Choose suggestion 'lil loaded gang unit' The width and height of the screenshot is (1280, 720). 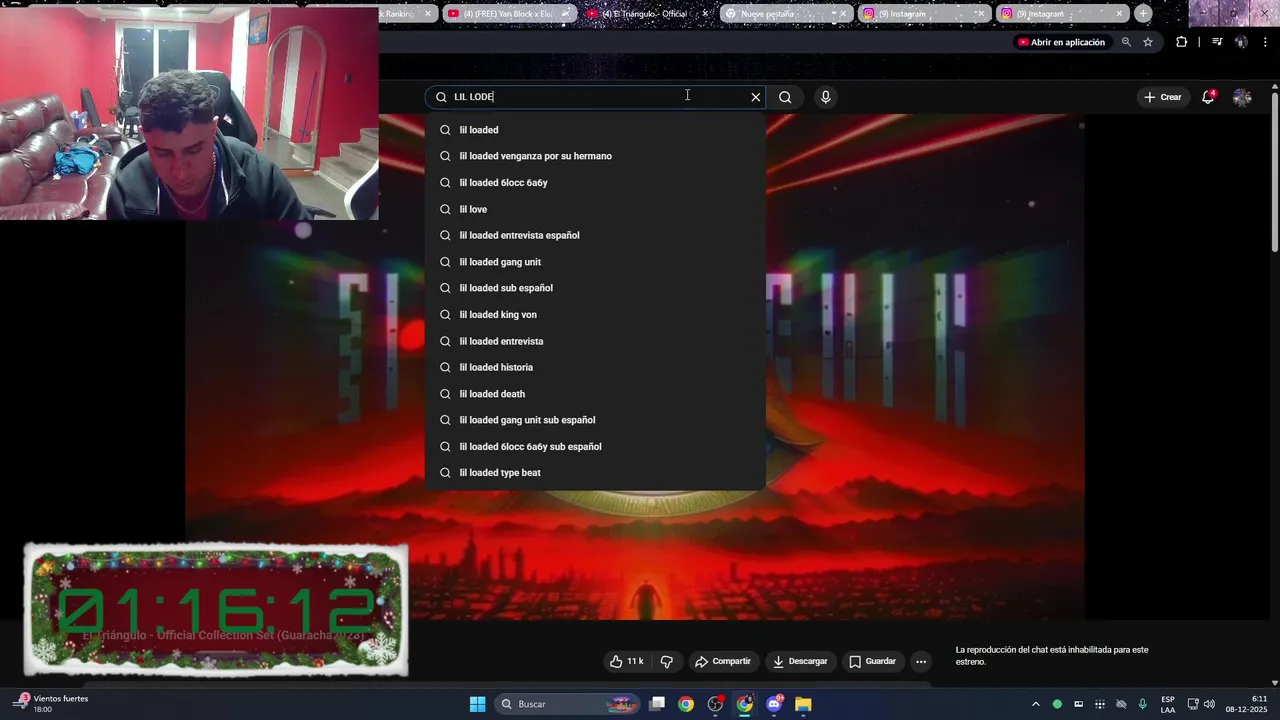pos(596,262)
